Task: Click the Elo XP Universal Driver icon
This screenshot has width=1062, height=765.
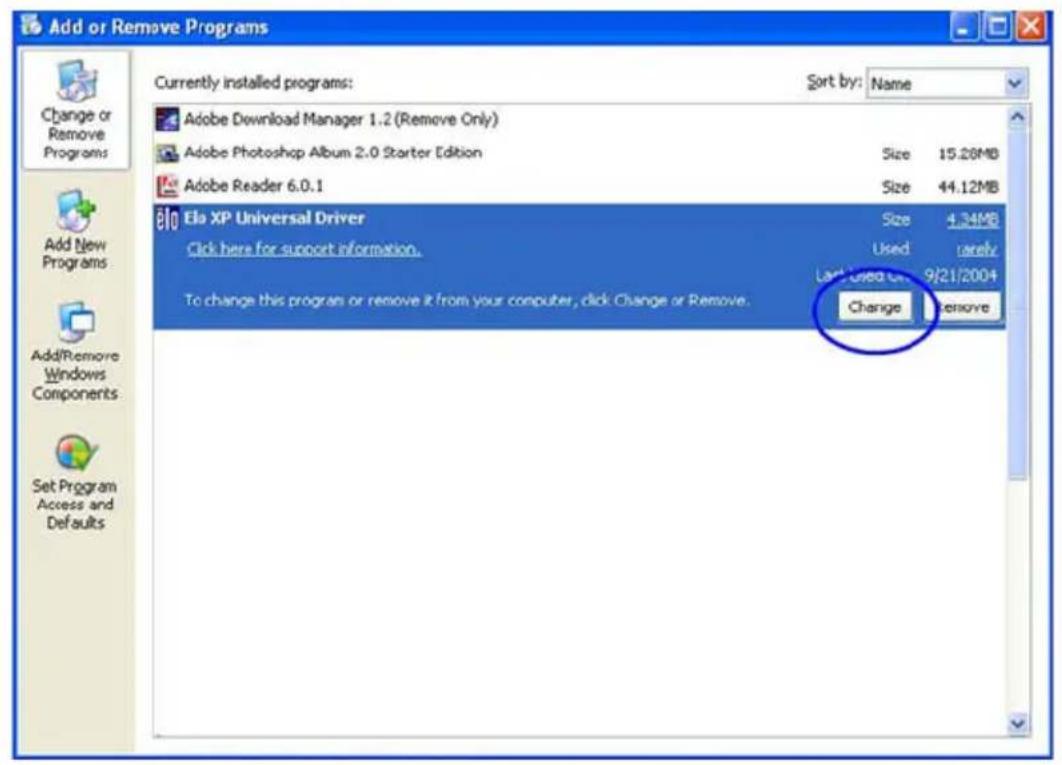Action: pyautogui.click(x=167, y=219)
